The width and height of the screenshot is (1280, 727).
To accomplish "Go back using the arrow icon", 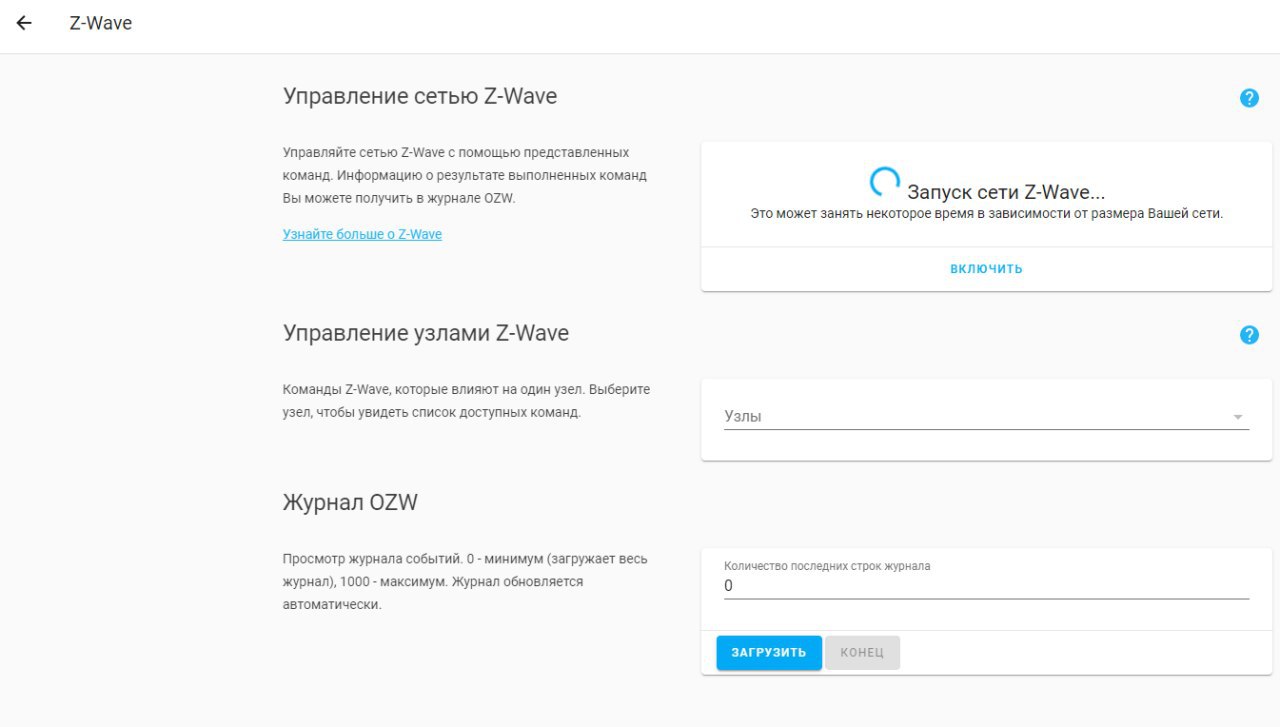I will coord(24,23).
